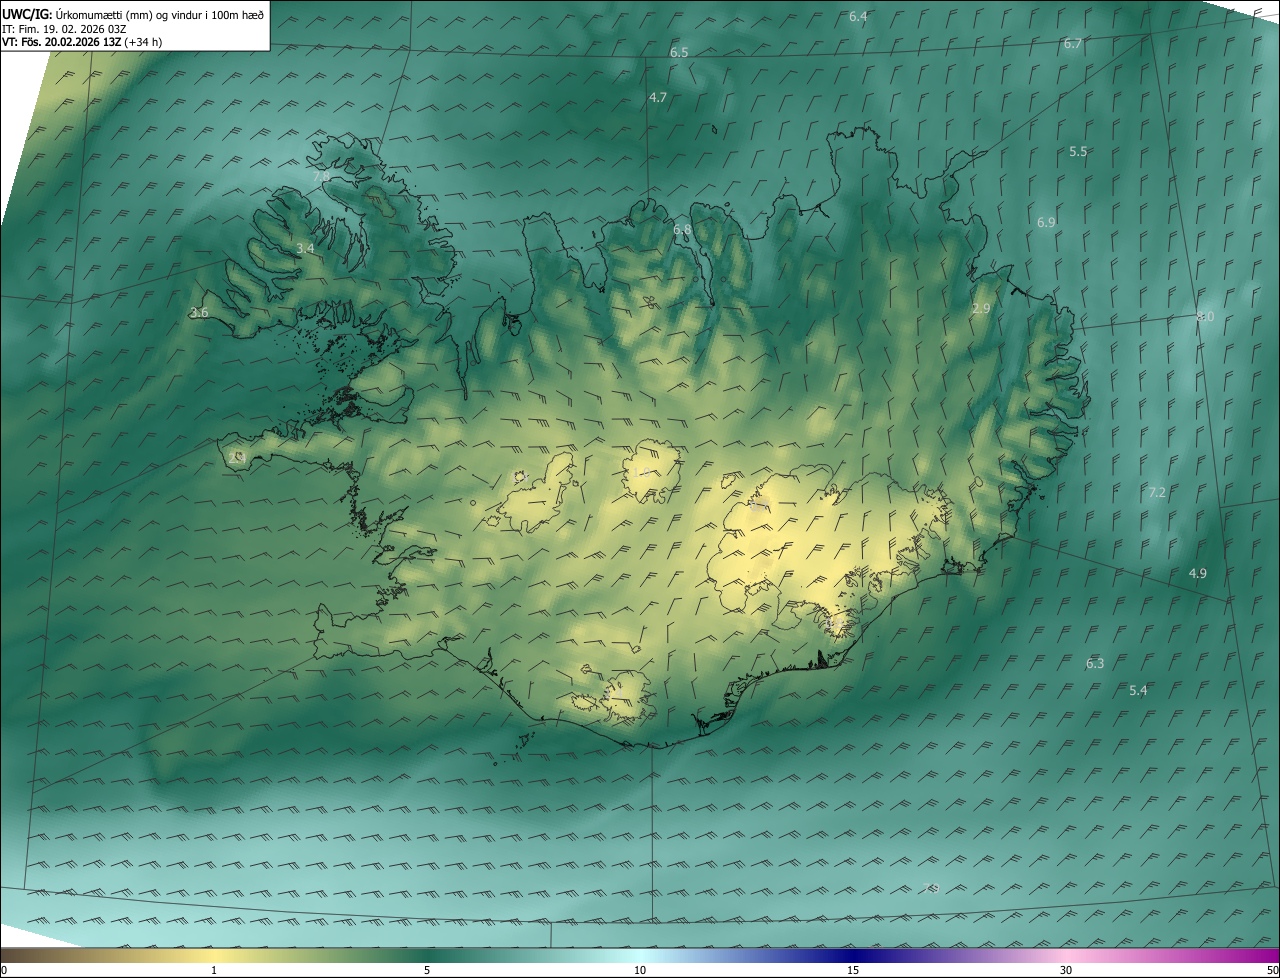Click the 8.0 value label on the map
This screenshot has height=978, width=1280.
pyautogui.click(x=1205, y=316)
